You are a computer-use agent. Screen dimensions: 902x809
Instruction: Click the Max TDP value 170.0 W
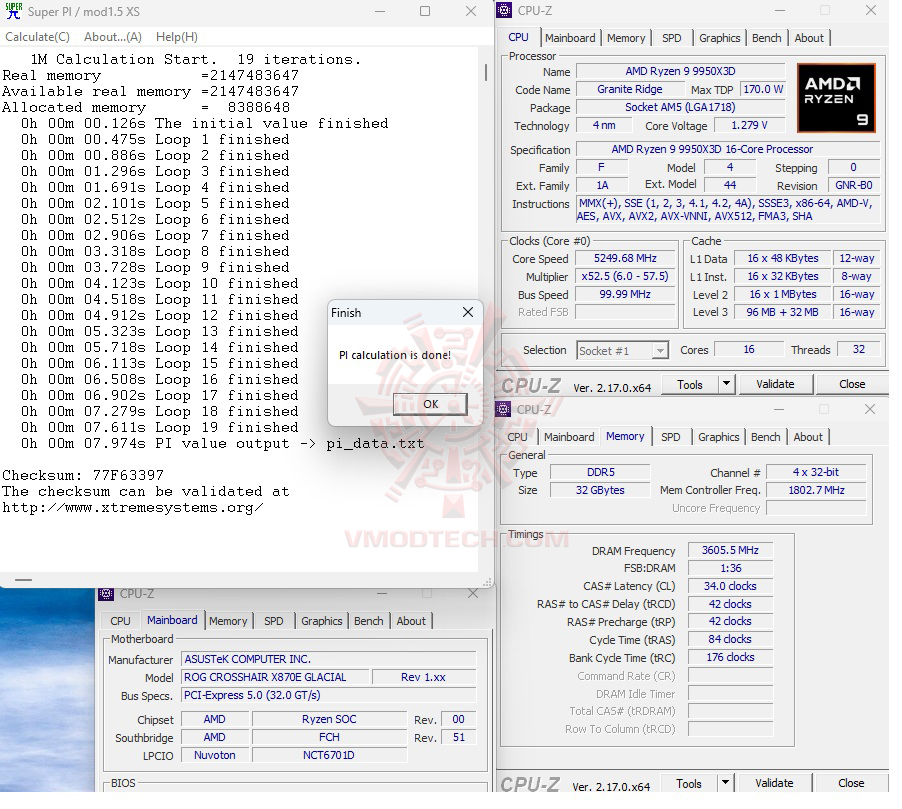pos(763,89)
